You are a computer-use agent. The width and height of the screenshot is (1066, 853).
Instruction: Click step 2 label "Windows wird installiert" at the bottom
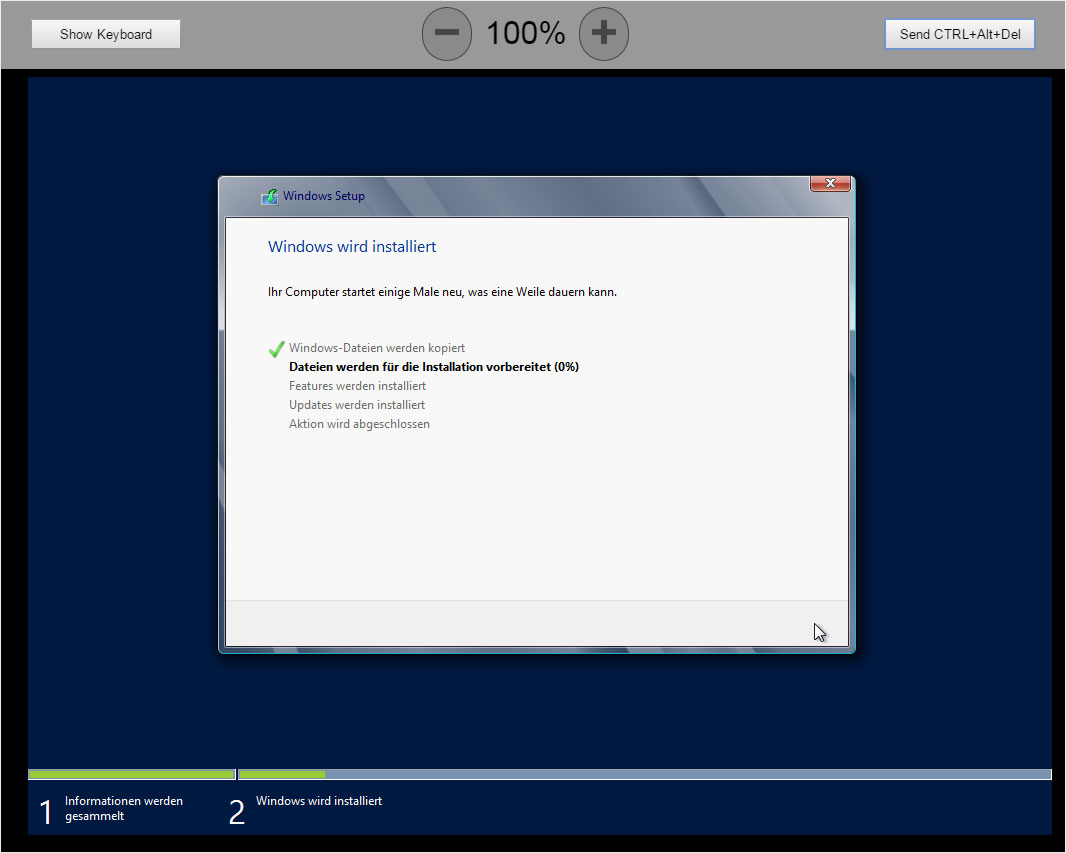click(x=319, y=801)
